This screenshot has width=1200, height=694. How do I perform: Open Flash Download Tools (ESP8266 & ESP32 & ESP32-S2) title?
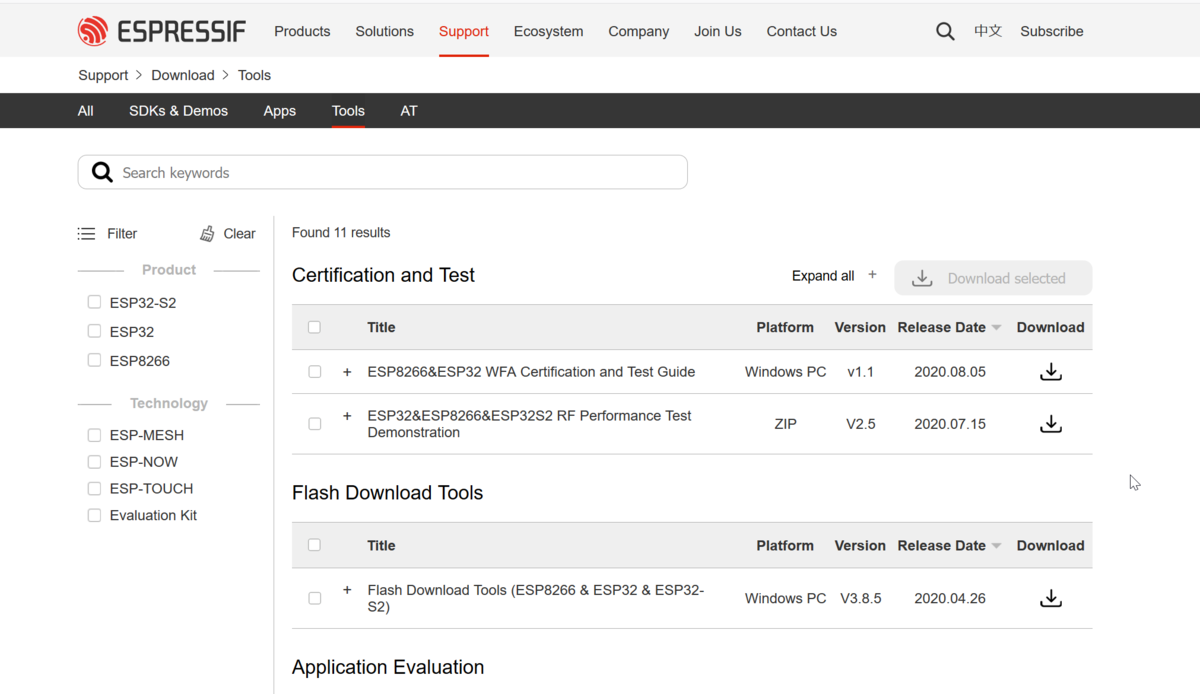tap(536, 598)
